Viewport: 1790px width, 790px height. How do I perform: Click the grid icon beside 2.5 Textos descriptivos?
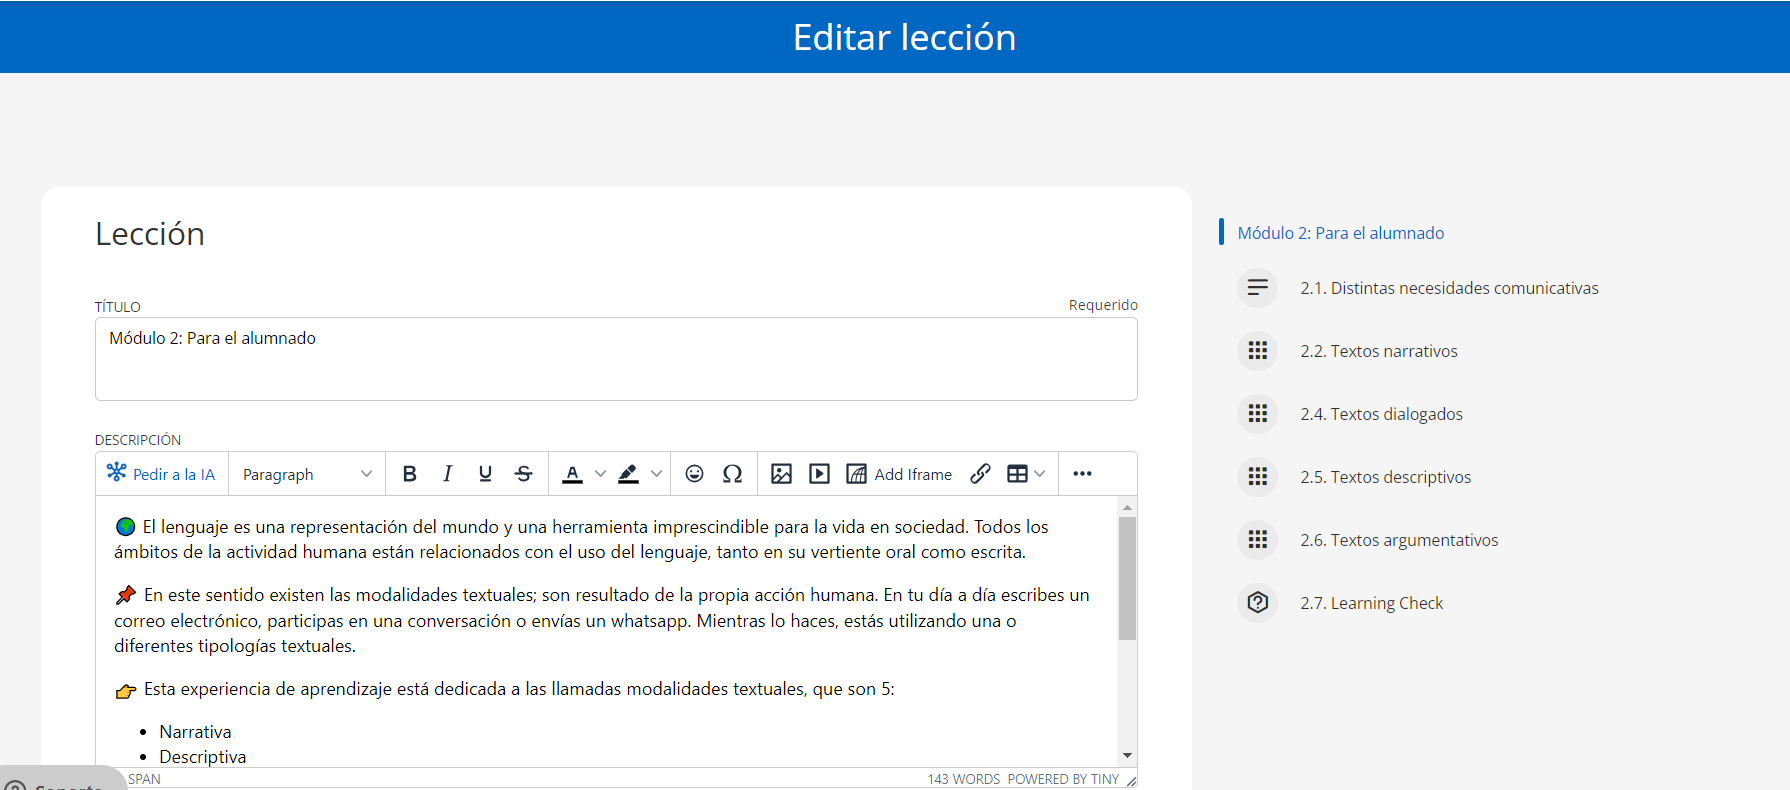(1258, 477)
